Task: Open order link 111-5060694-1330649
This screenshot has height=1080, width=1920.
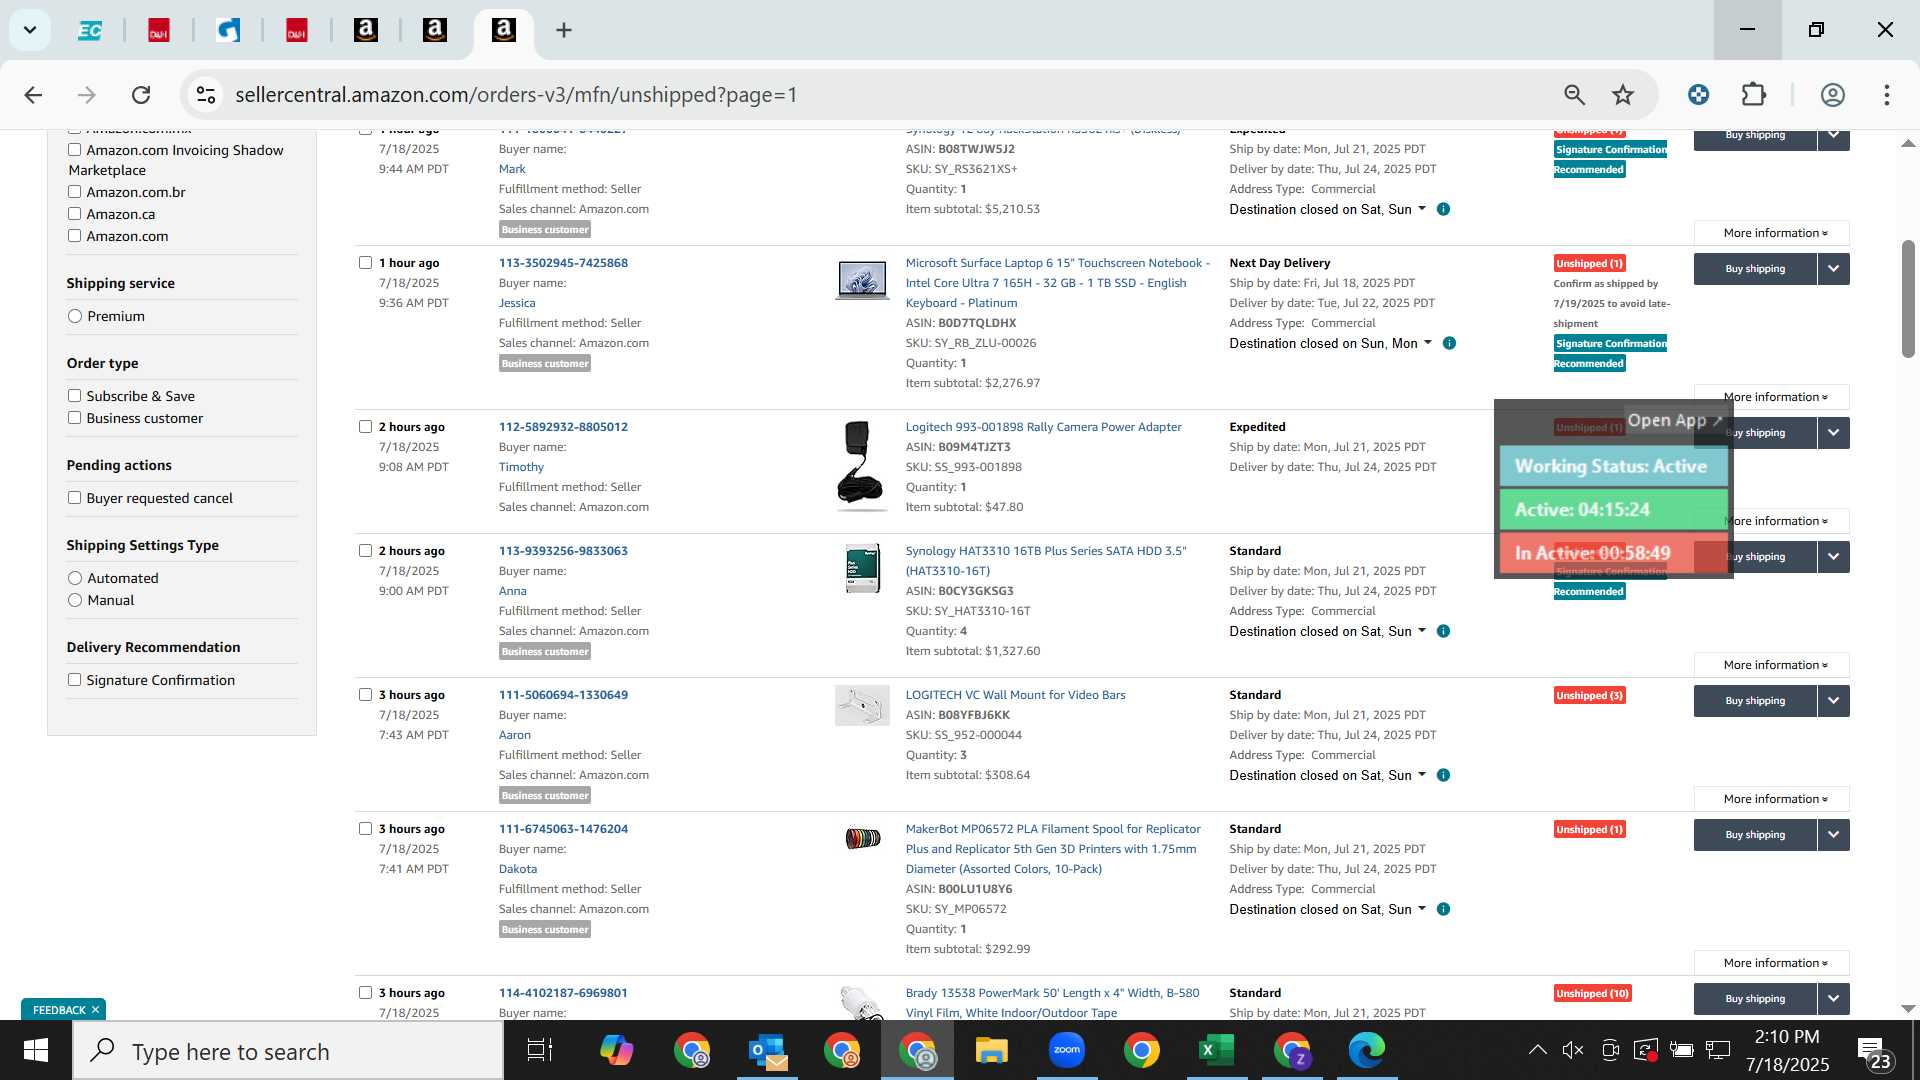Action: tap(563, 695)
